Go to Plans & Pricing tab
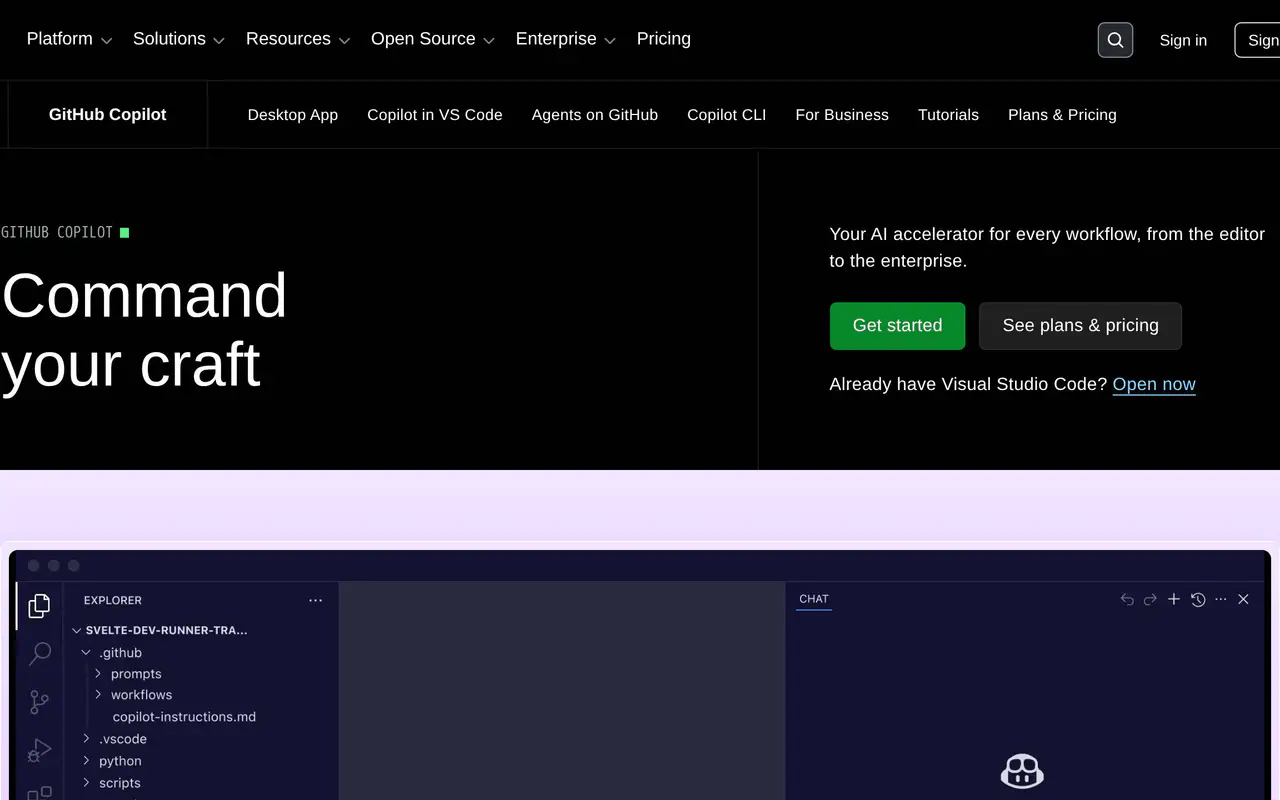Screen dimensions: 1280x800 coord(1062,115)
